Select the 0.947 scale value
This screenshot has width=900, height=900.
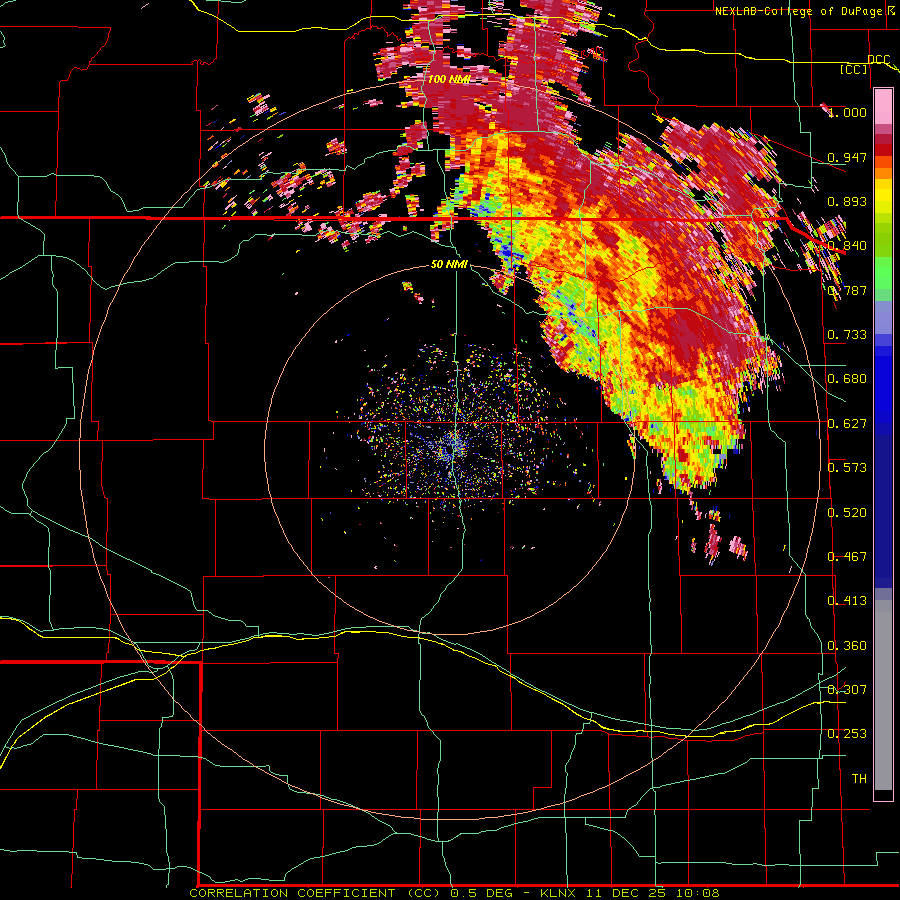pyautogui.click(x=847, y=157)
